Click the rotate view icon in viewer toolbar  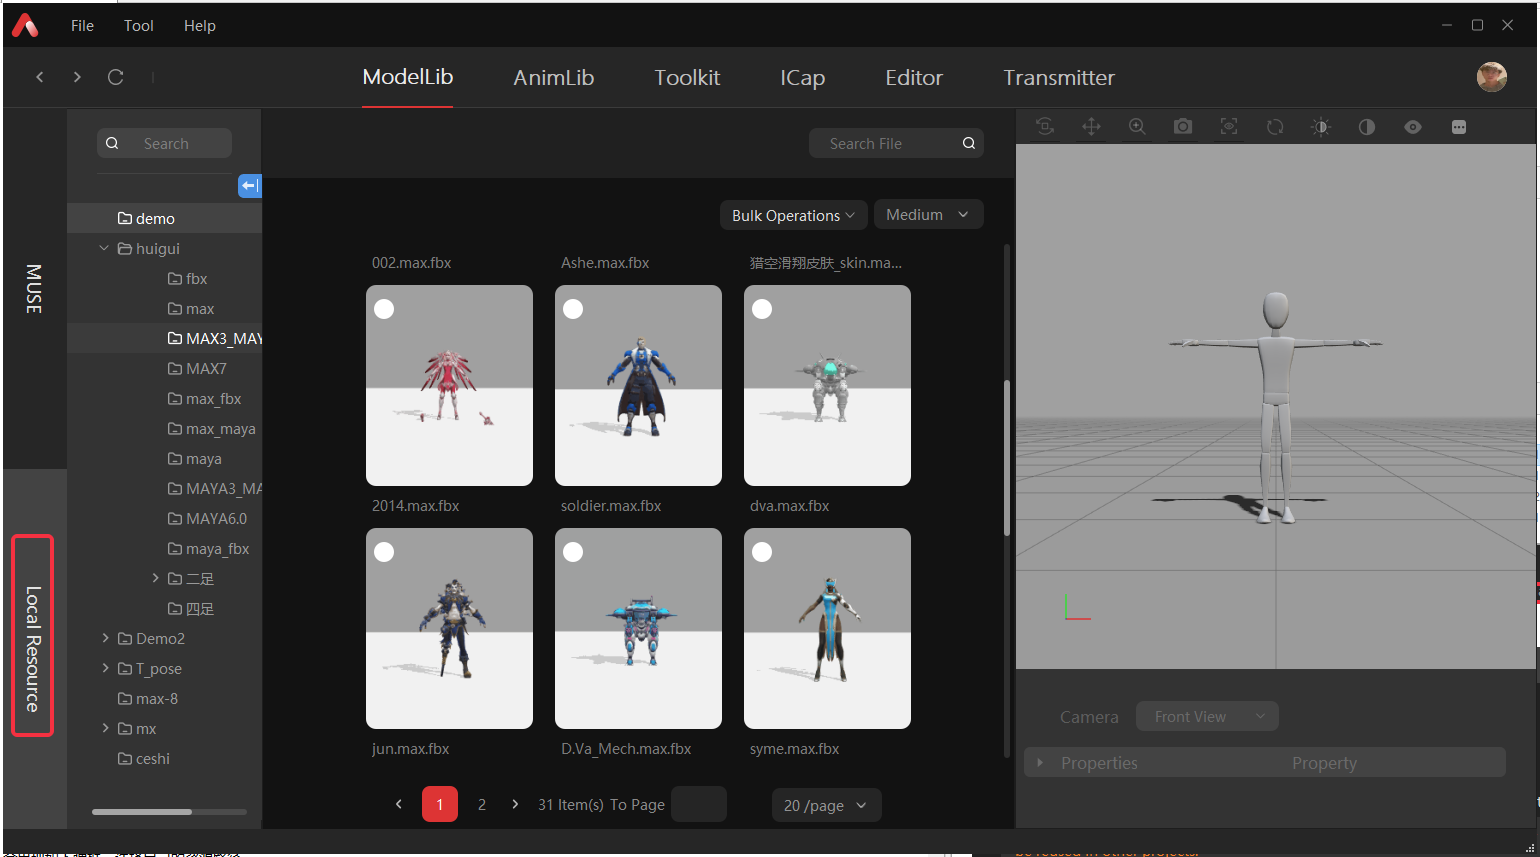[x=1045, y=126]
